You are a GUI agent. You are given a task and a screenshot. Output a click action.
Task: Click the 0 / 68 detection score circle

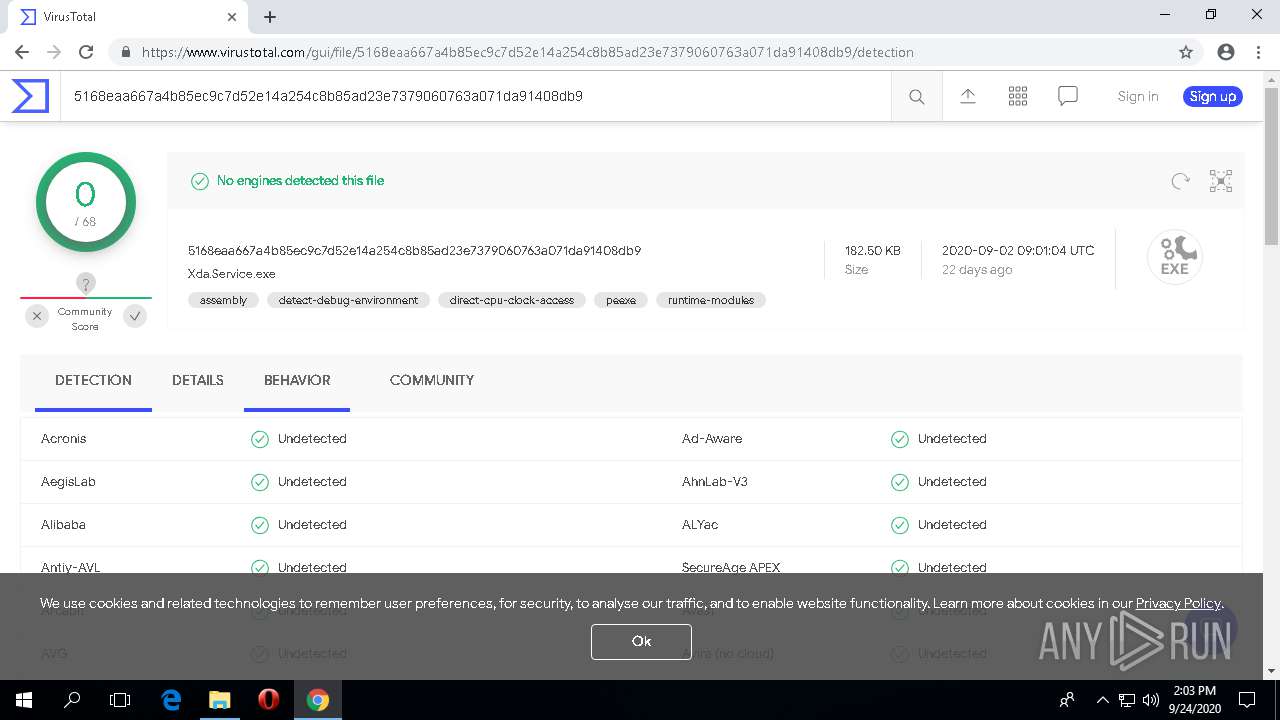[86, 202]
